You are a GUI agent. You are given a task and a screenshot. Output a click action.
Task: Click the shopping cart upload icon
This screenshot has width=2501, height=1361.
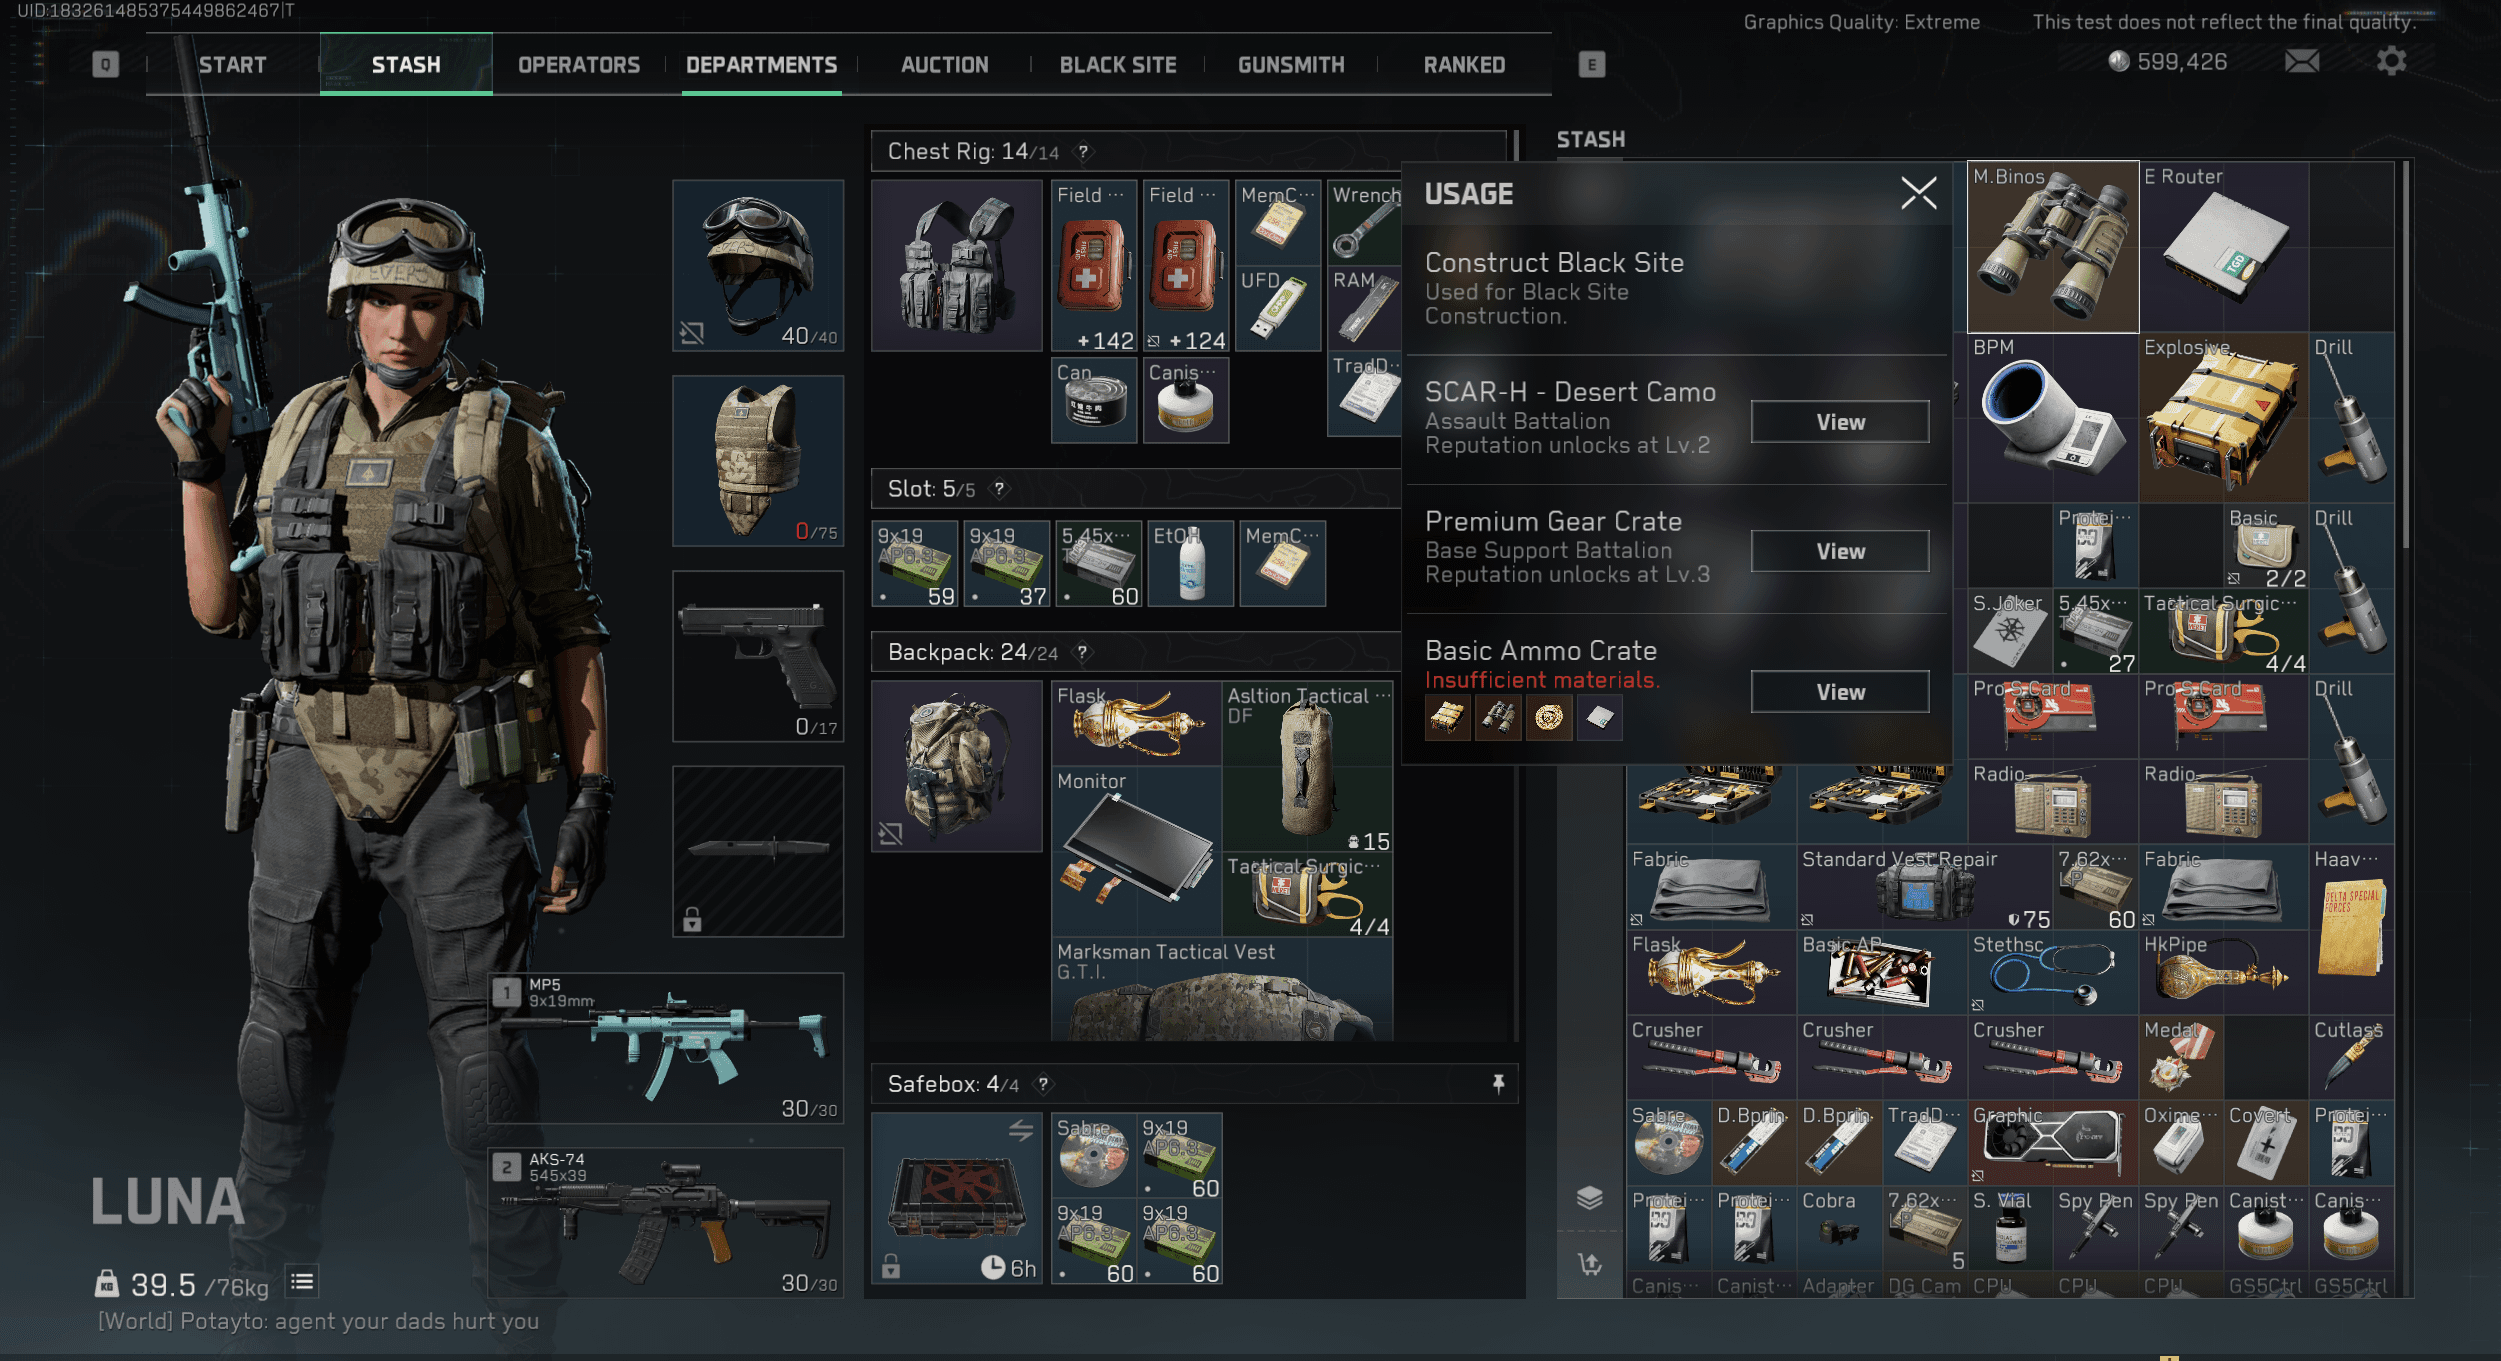point(1589,1264)
